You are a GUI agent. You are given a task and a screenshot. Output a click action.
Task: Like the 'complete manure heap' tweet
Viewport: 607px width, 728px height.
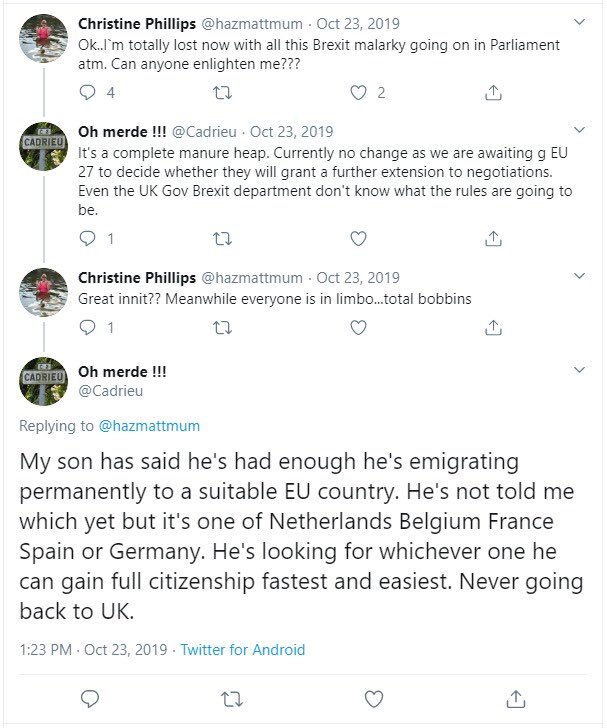click(358, 239)
